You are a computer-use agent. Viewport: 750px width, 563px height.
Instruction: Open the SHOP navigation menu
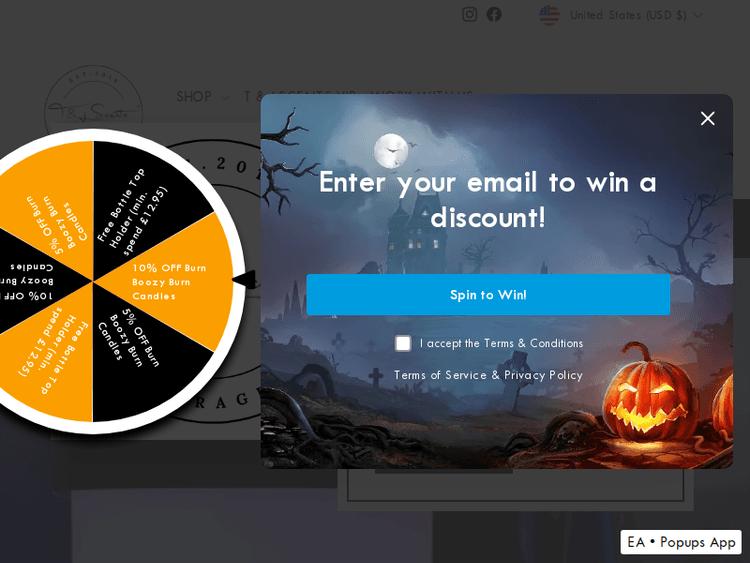coord(194,97)
